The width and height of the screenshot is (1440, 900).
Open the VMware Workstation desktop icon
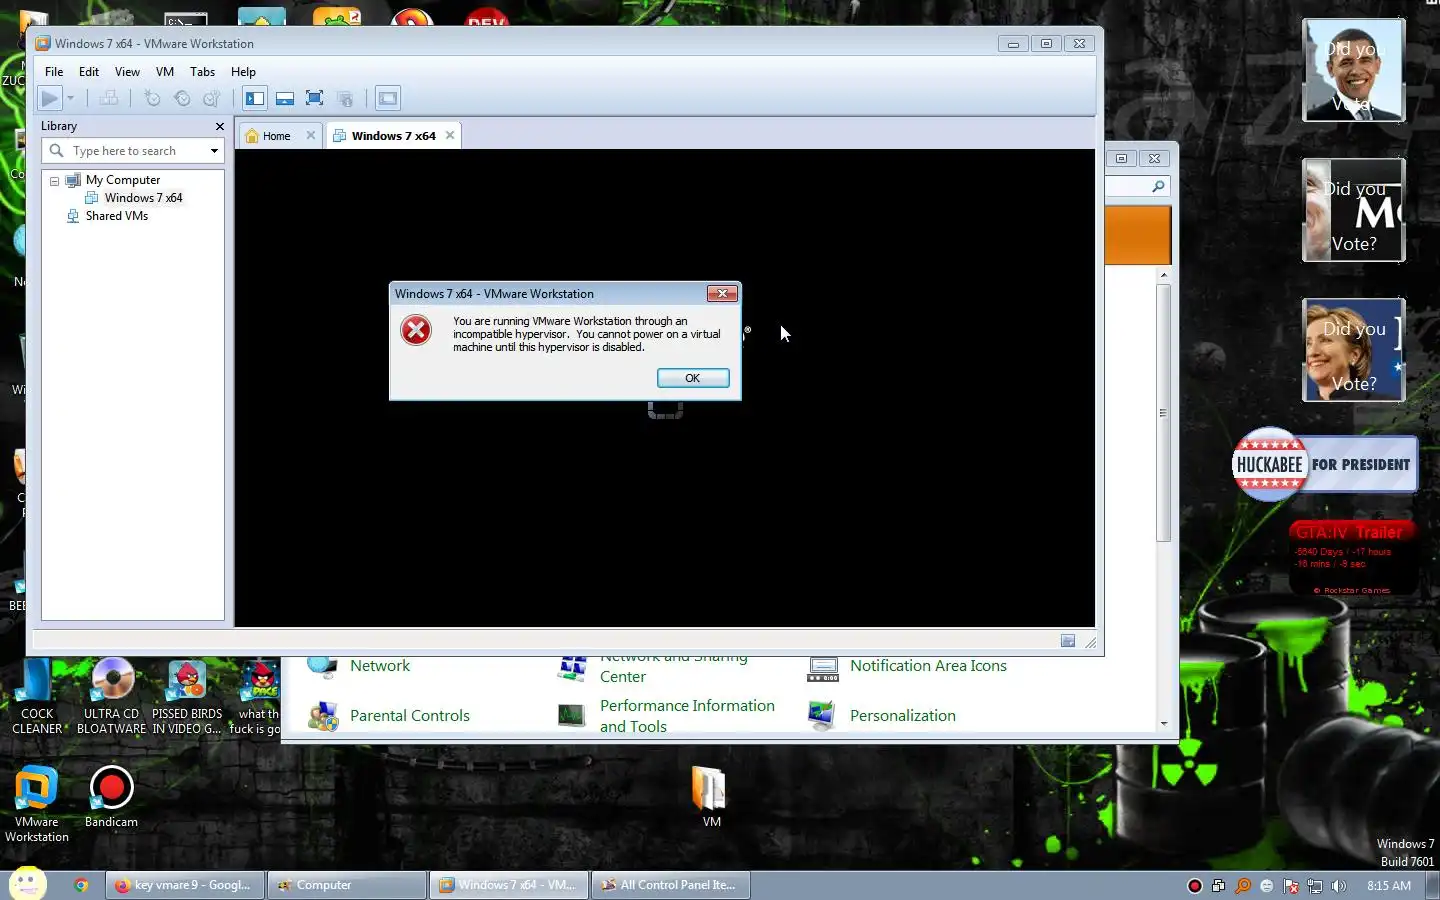tap(37, 803)
